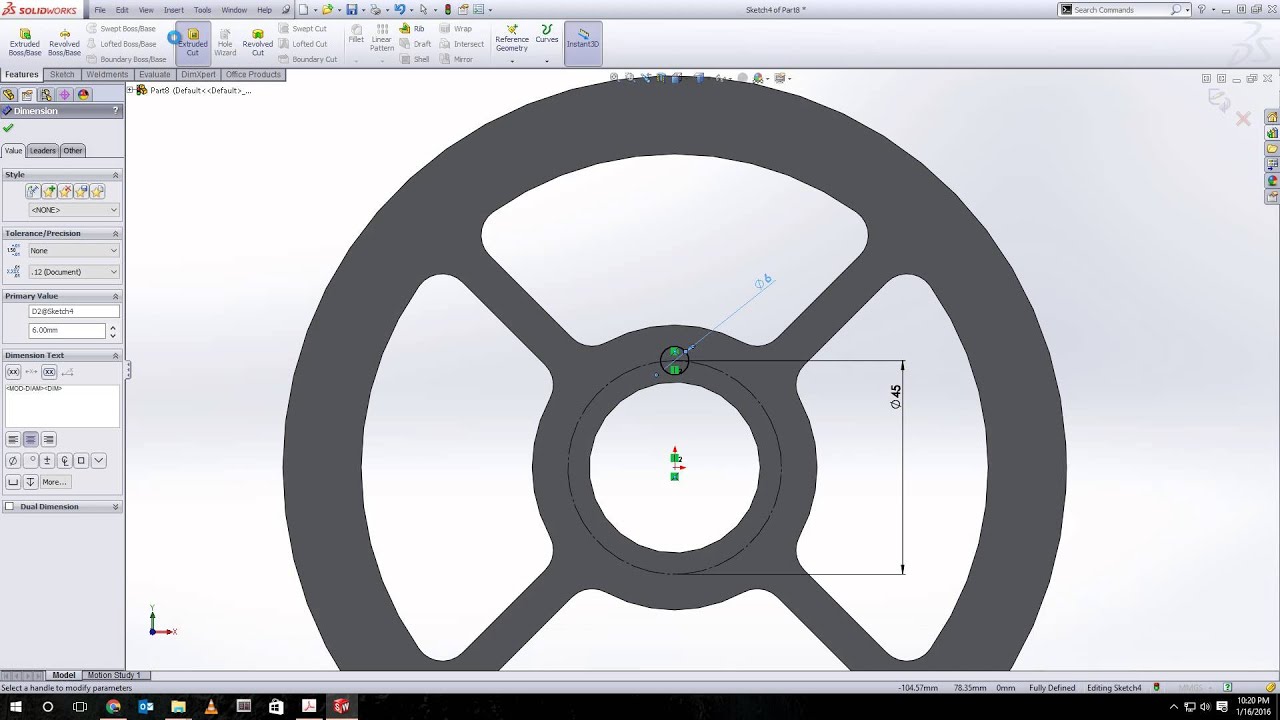Select the Extruded Boss/Base tool

click(25, 41)
